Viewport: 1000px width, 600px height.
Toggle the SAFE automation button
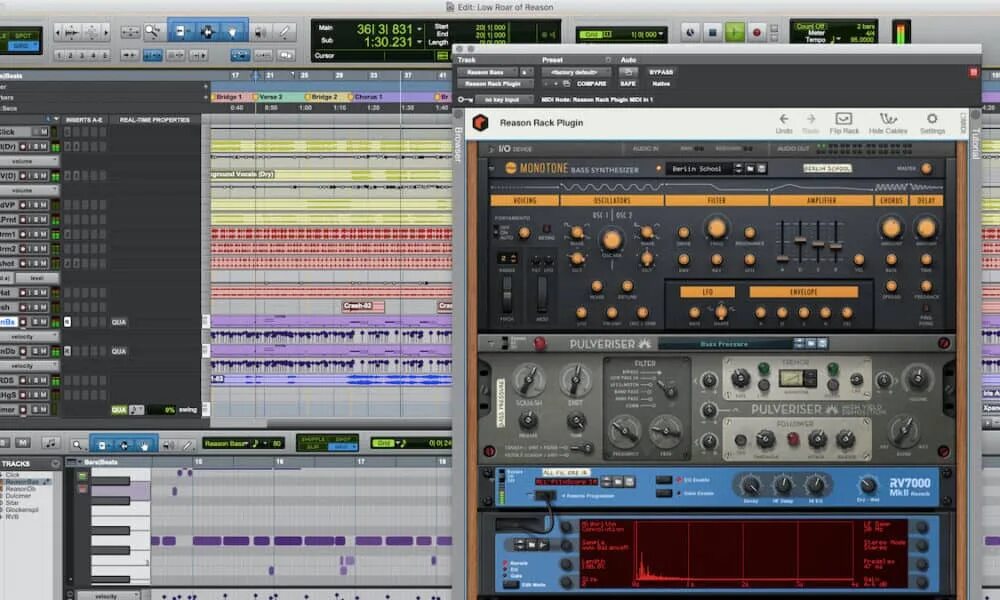coord(628,84)
